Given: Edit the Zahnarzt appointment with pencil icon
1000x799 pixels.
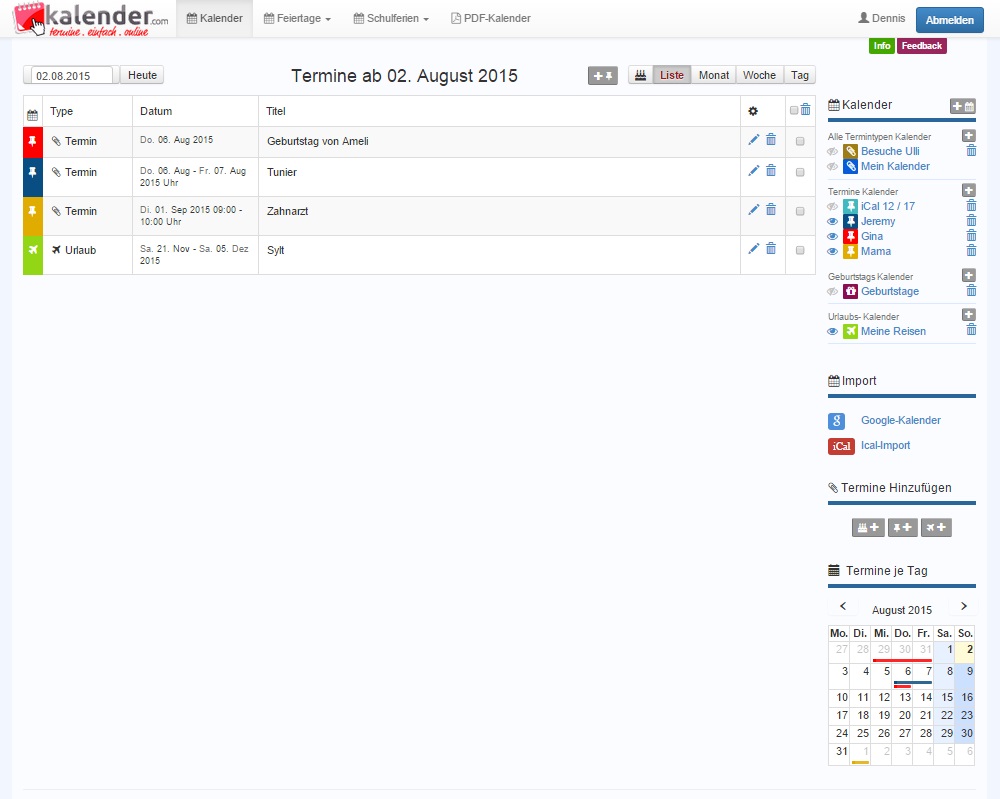Looking at the screenshot, I should pyautogui.click(x=753, y=211).
